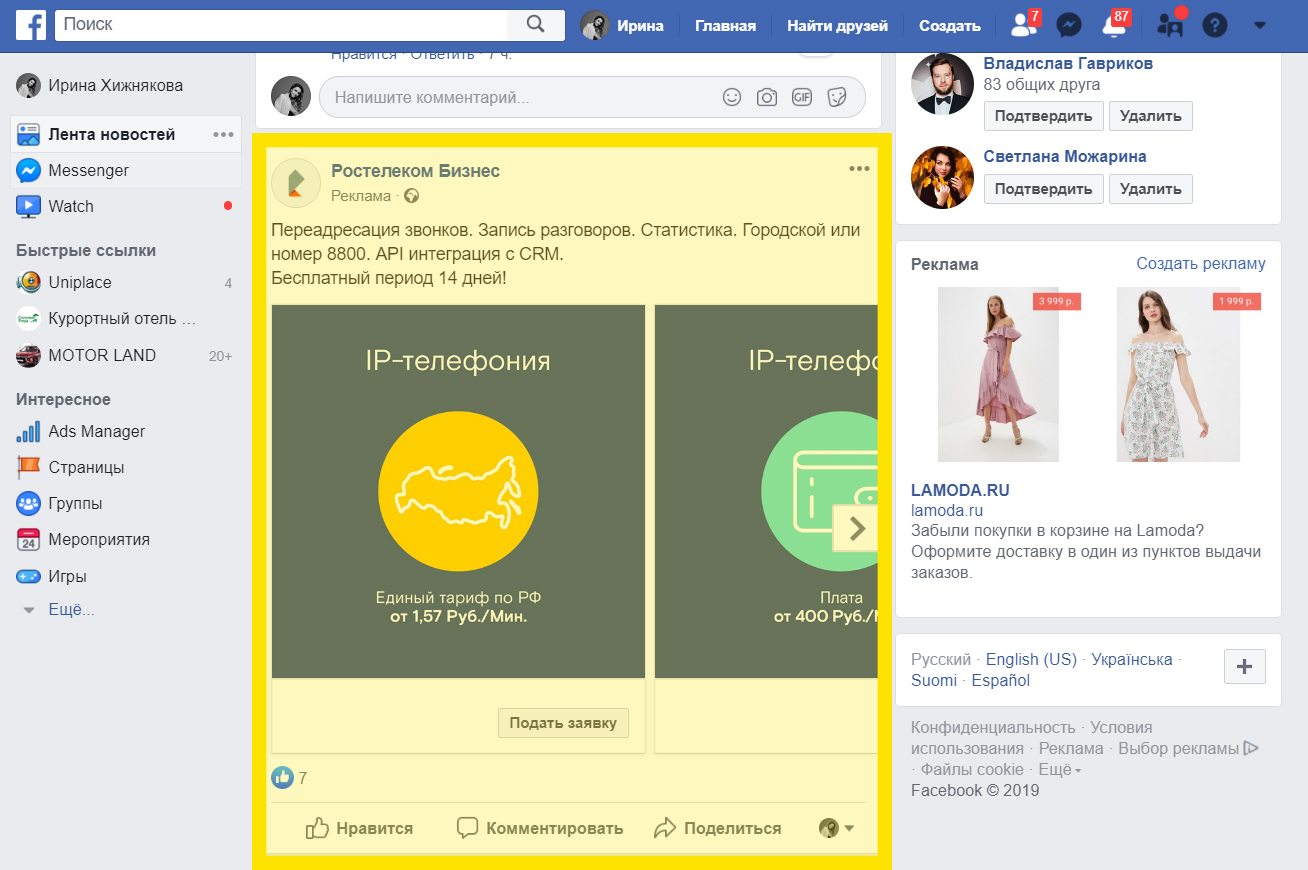
Task: Open Ростелеком Бизнес page name link
Action: pyautogui.click(x=415, y=171)
